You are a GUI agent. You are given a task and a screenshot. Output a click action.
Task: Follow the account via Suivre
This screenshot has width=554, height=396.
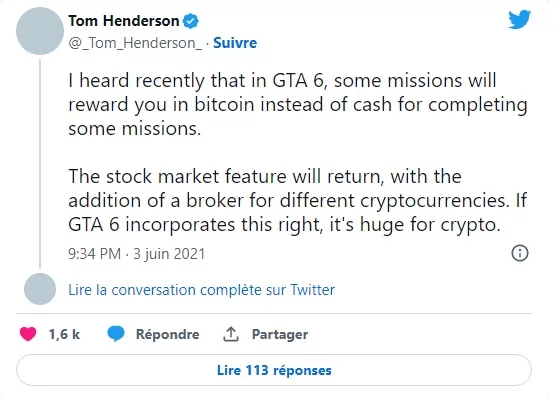pos(235,43)
